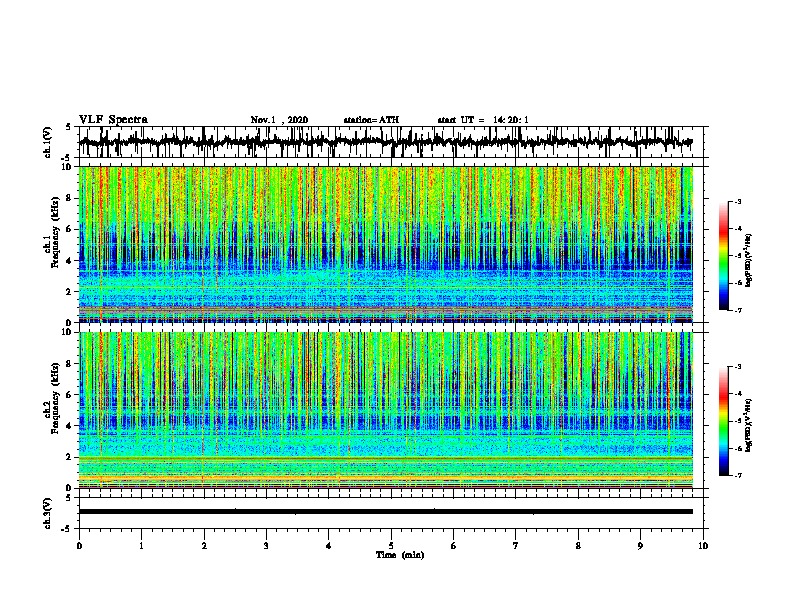Click the log(PSD) label beside the ch.1 colorbar

click(748, 261)
